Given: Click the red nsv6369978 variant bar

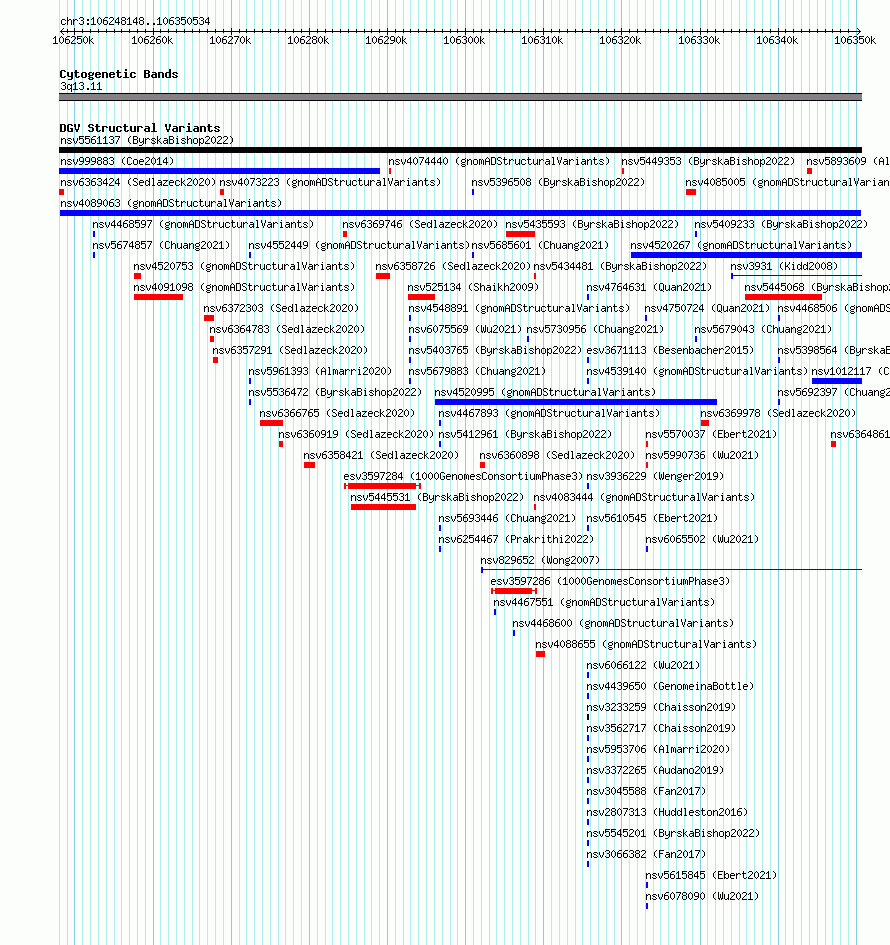Looking at the screenshot, I should point(705,423).
